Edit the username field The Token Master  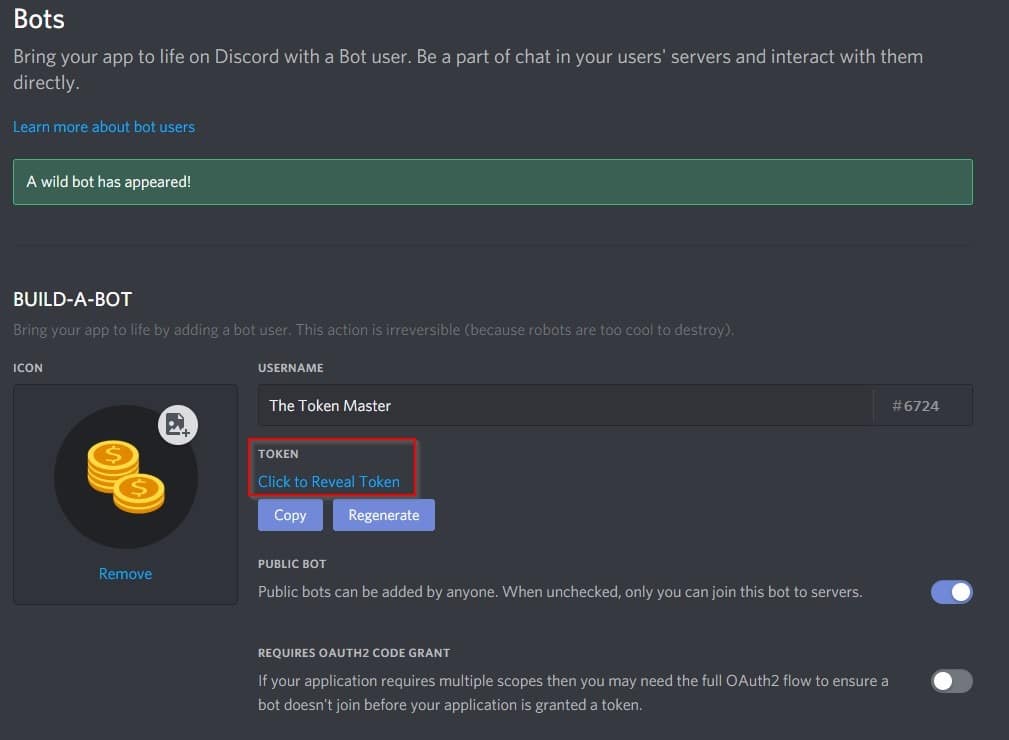565,405
